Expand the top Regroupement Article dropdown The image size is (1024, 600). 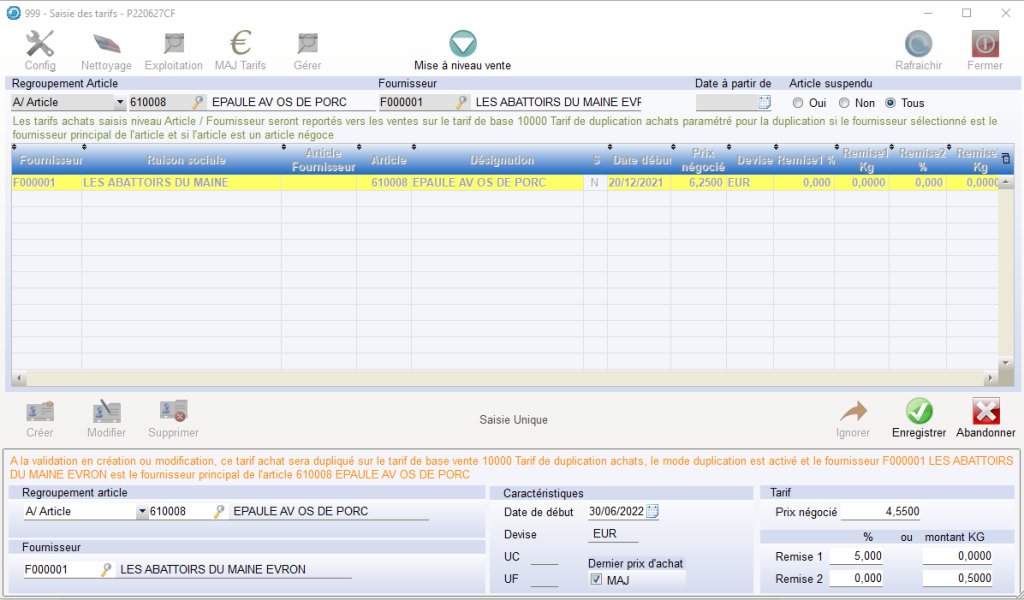pos(120,102)
